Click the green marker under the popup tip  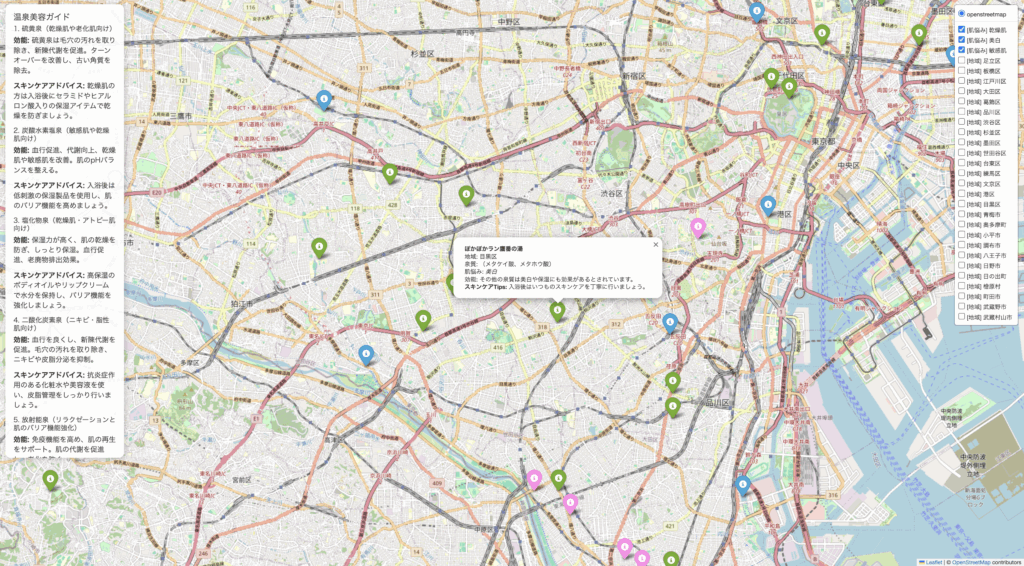tap(557, 311)
